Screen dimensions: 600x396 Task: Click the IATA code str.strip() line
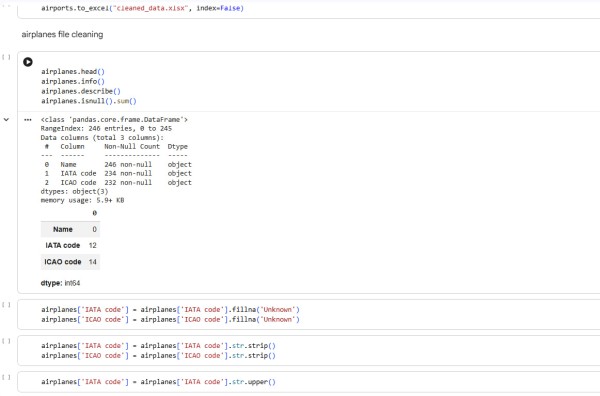[158, 346]
